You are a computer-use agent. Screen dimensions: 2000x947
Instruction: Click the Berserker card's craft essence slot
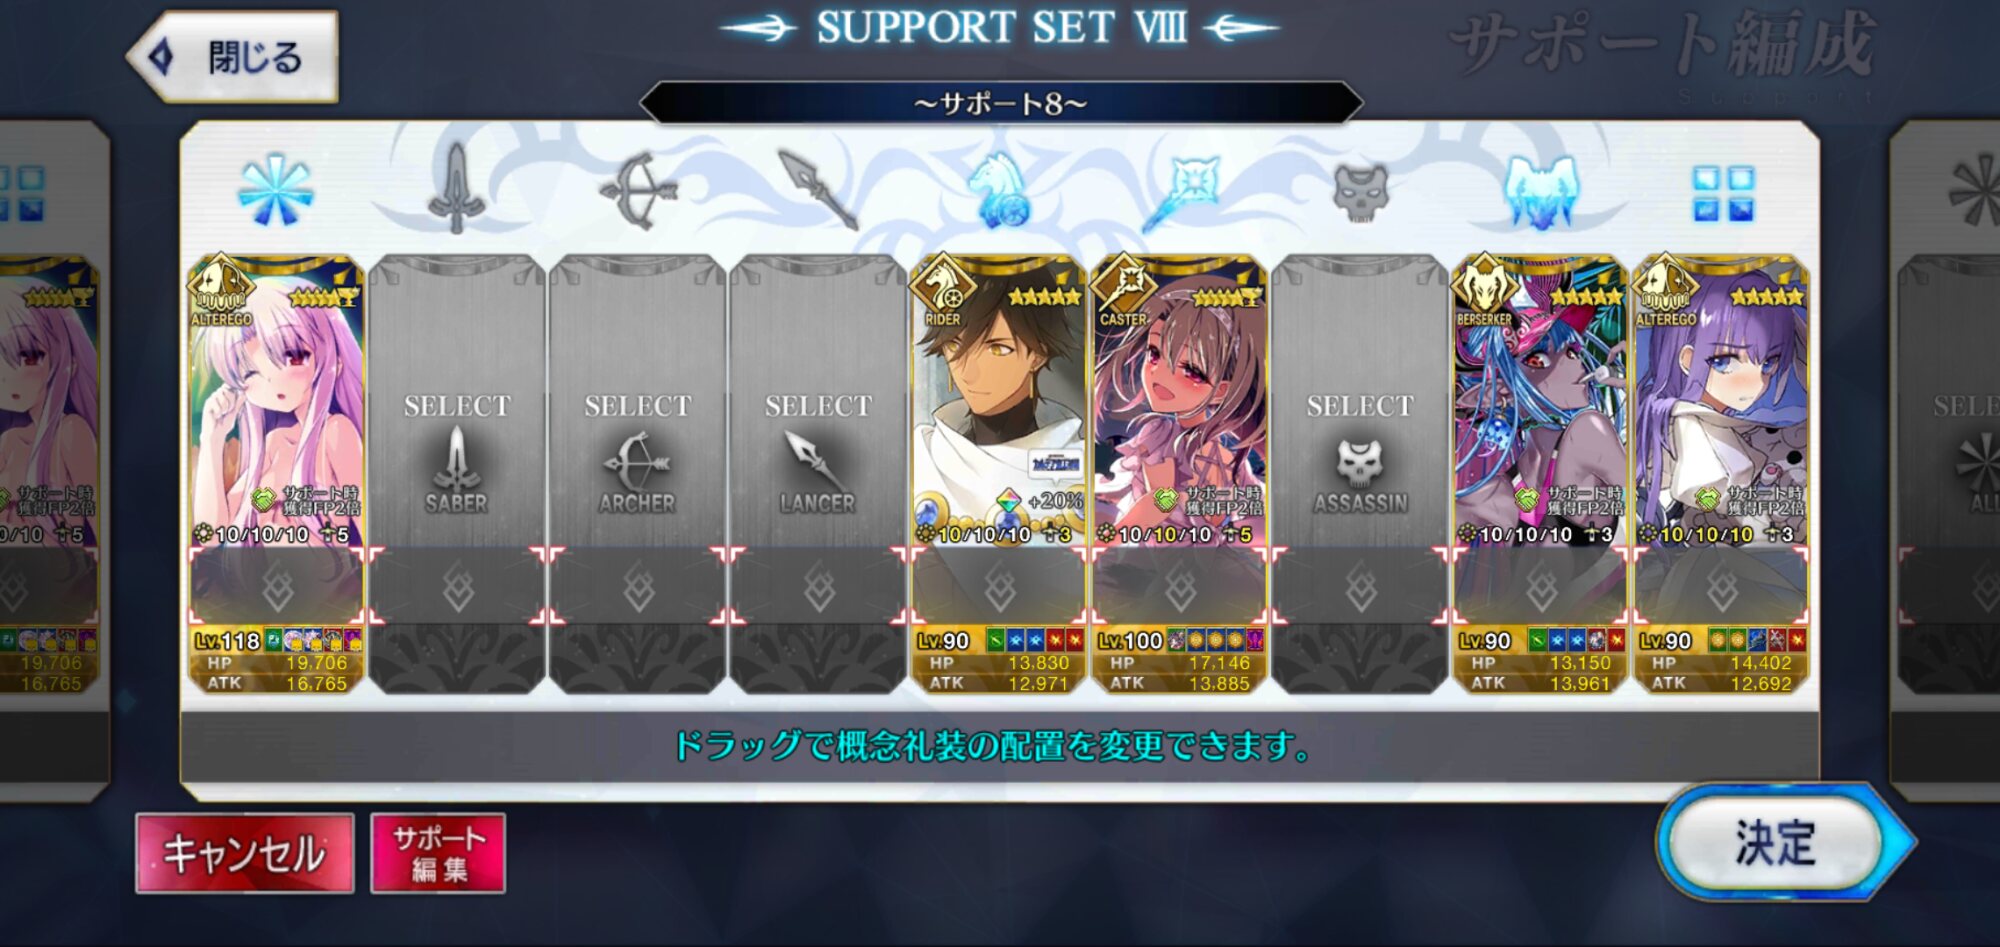pyautogui.click(x=1541, y=587)
